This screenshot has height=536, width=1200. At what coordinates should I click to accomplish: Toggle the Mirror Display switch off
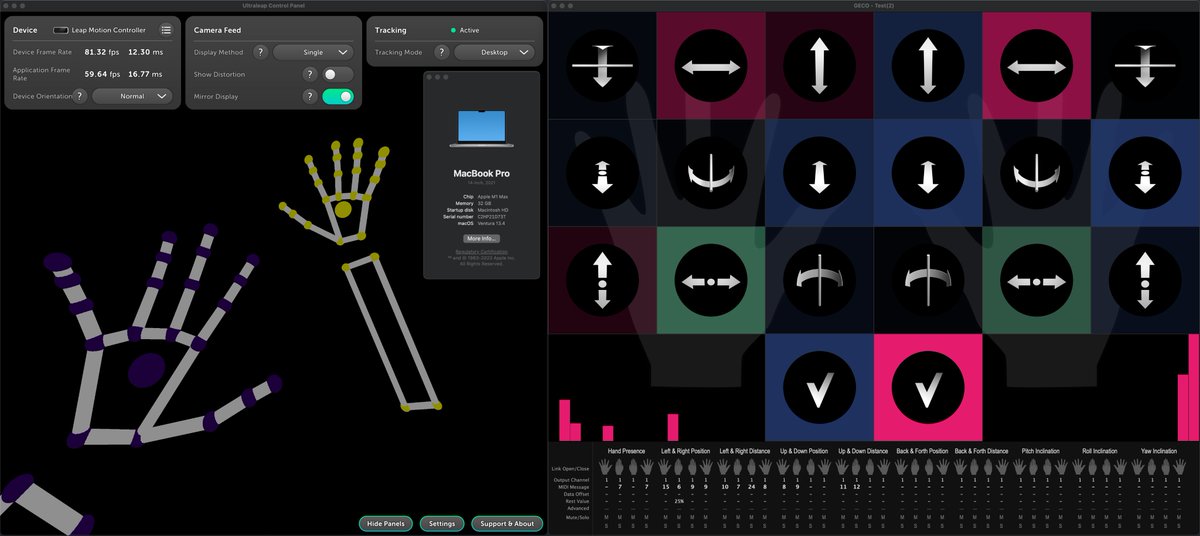point(338,96)
